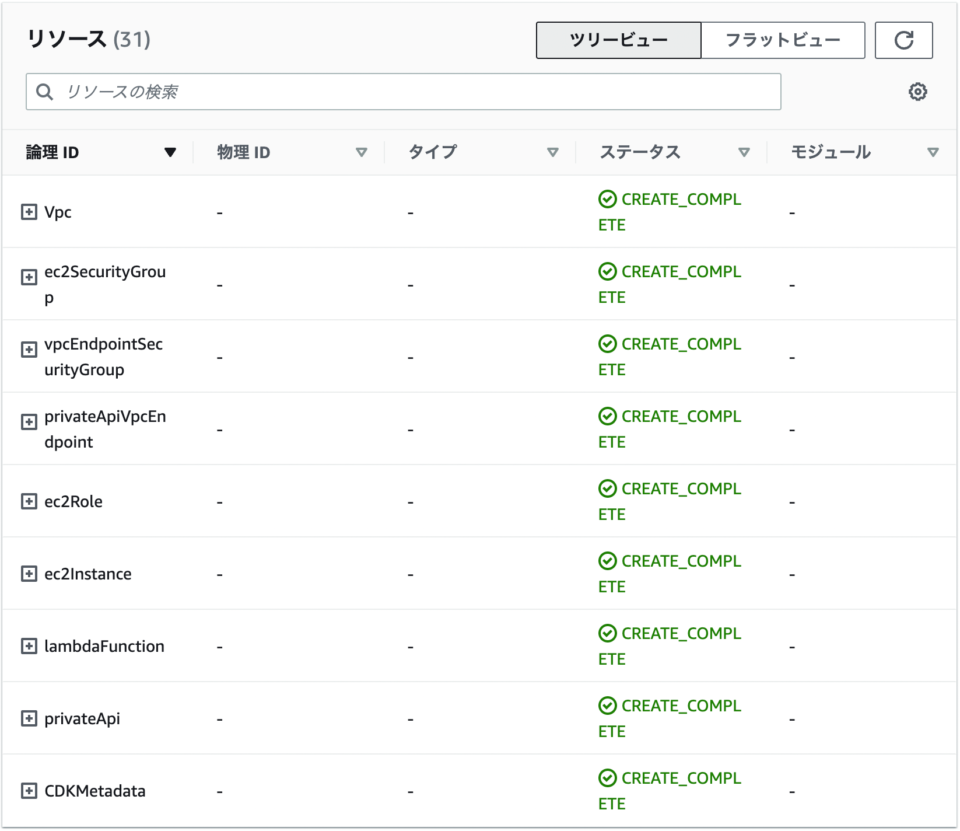960x831 pixels.
Task: Click the search magnifier icon
Action: pos(44,92)
